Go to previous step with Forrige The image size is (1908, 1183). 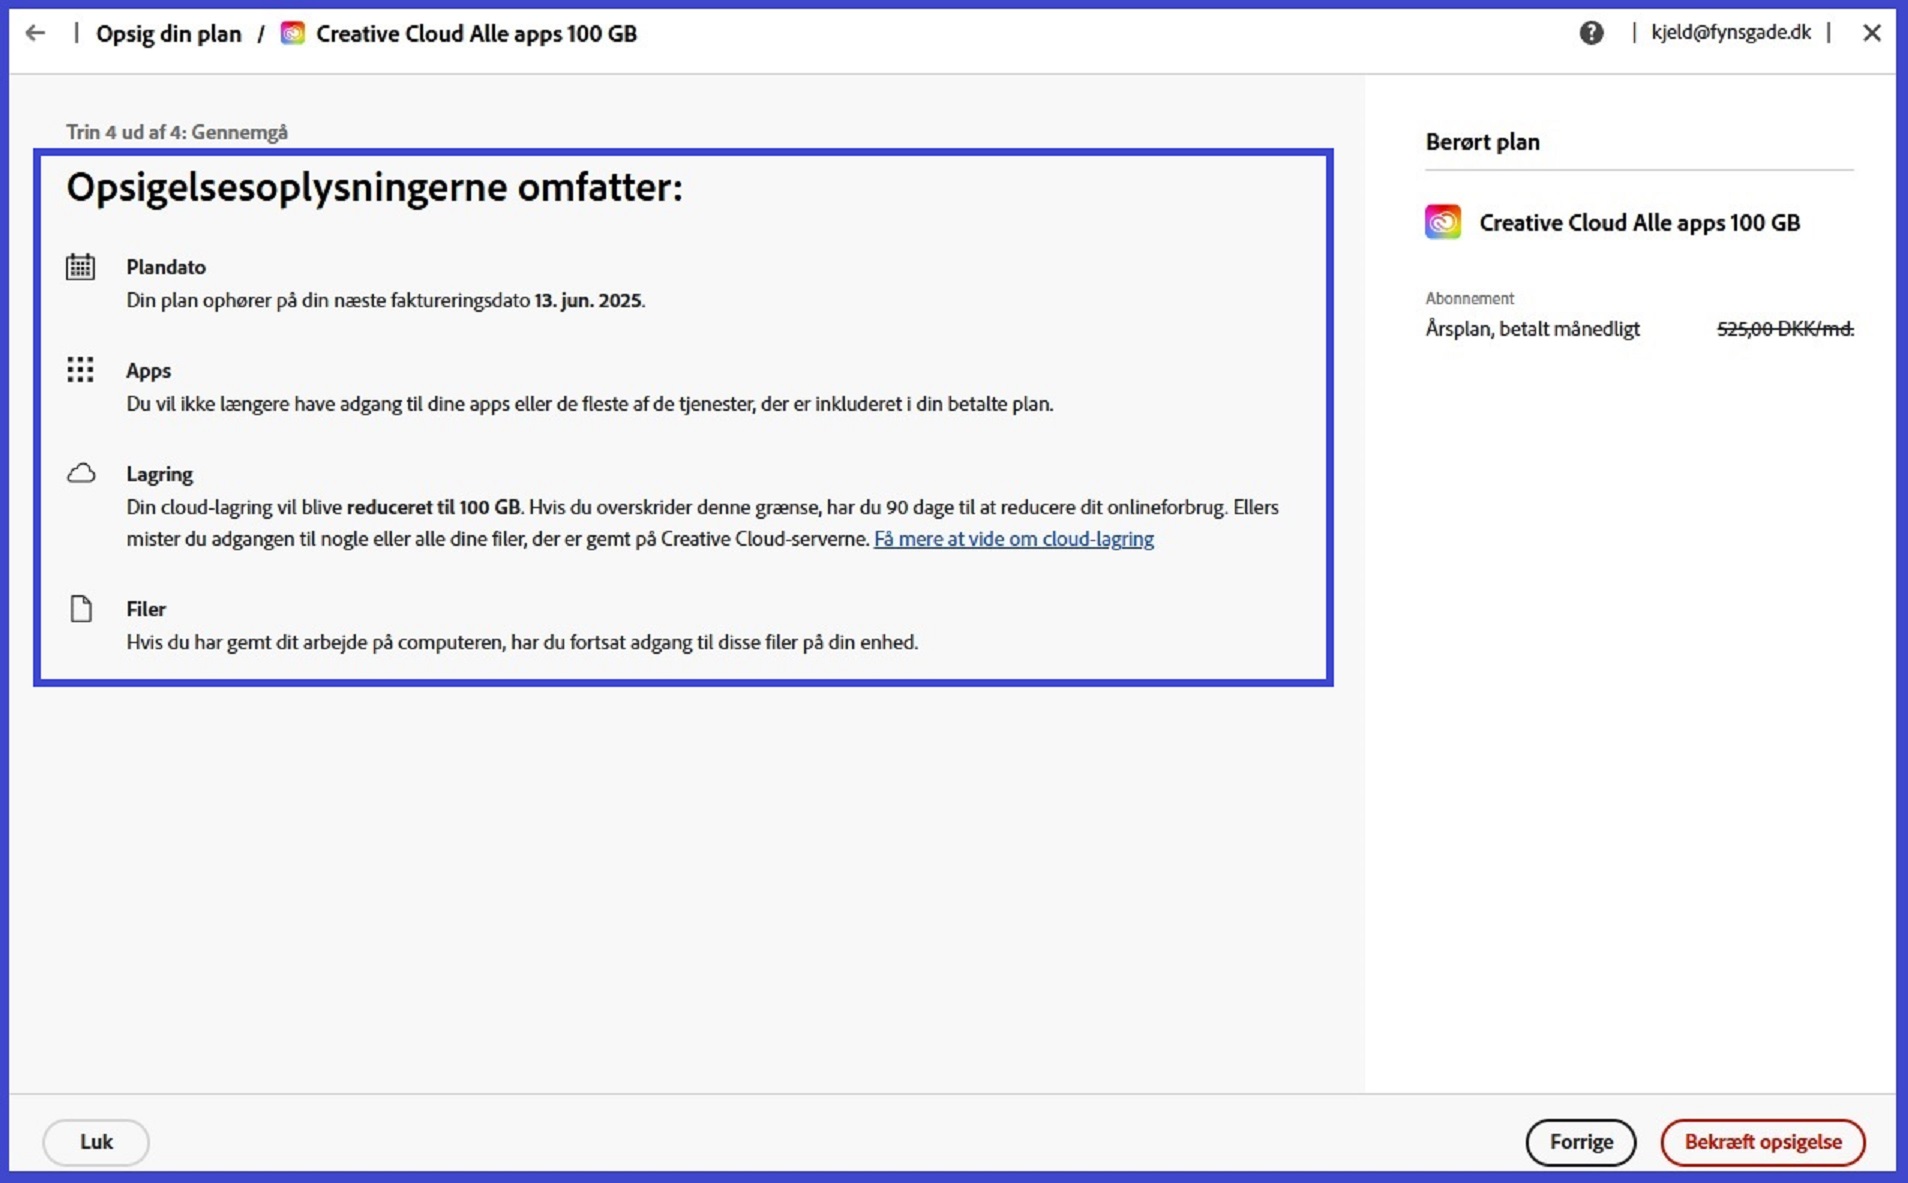[1581, 1142]
